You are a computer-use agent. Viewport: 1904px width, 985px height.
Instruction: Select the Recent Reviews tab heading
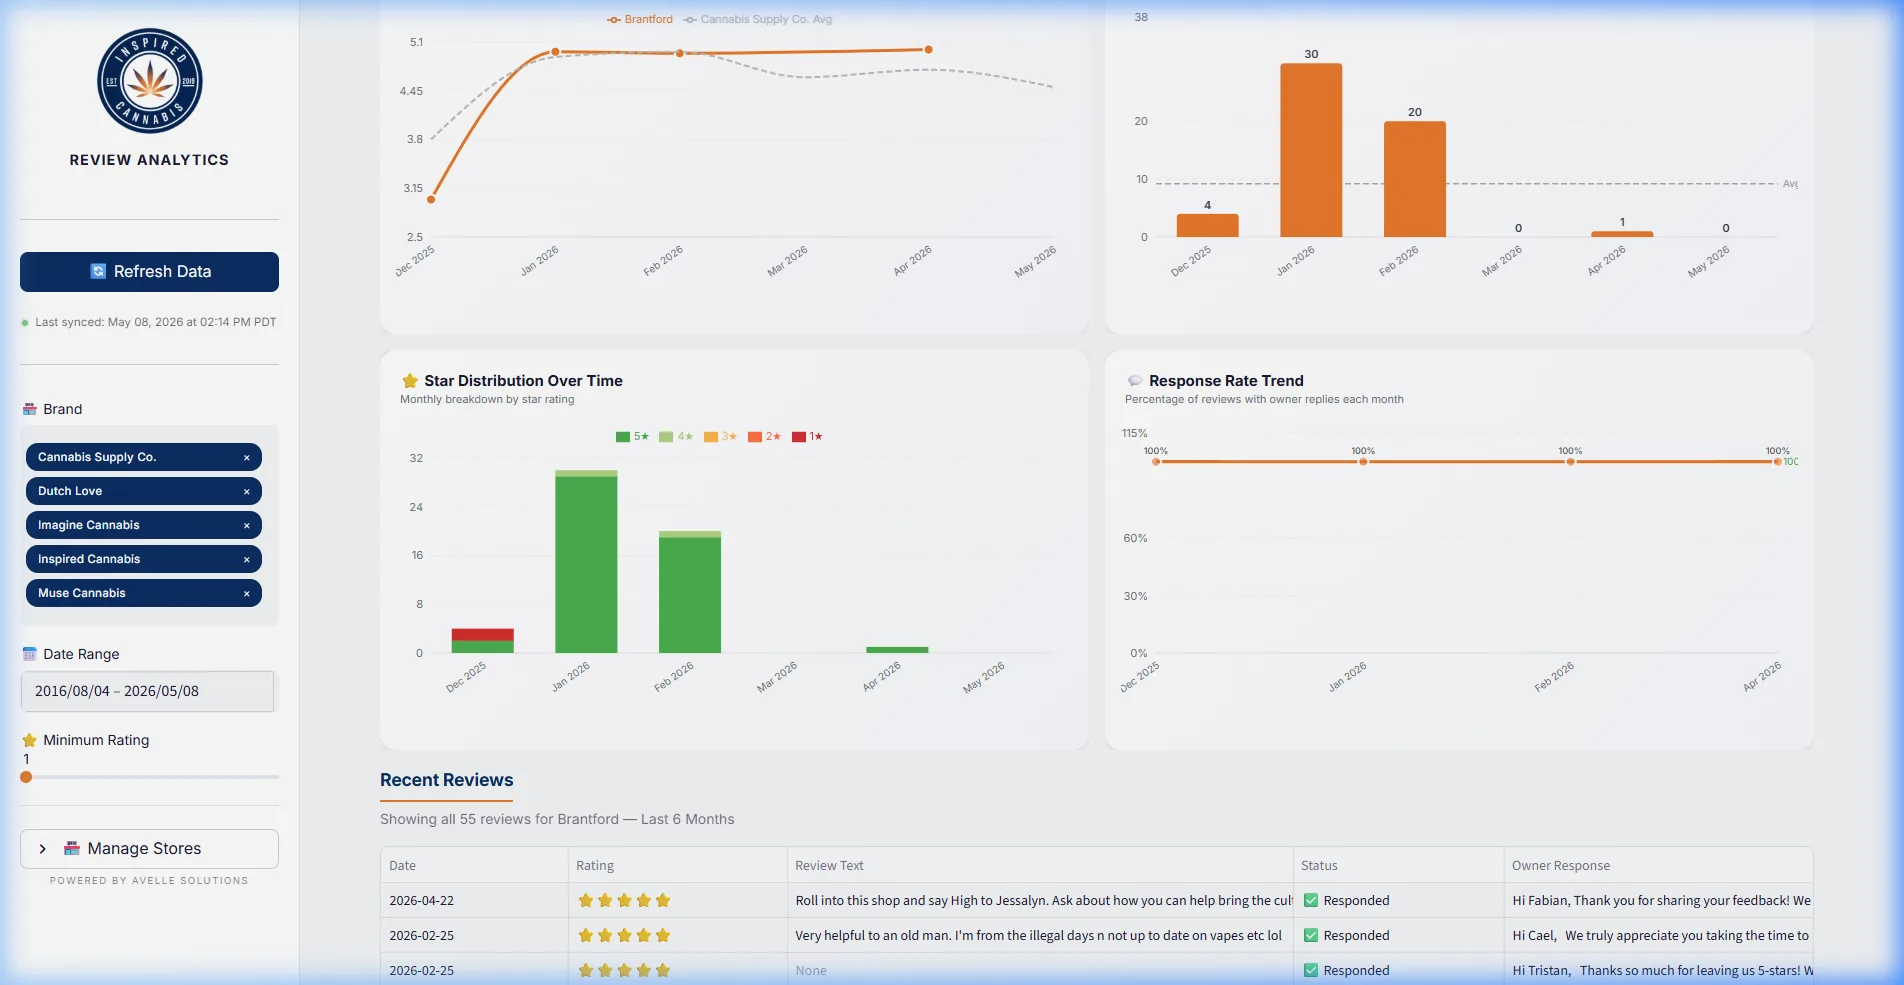(446, 781)
